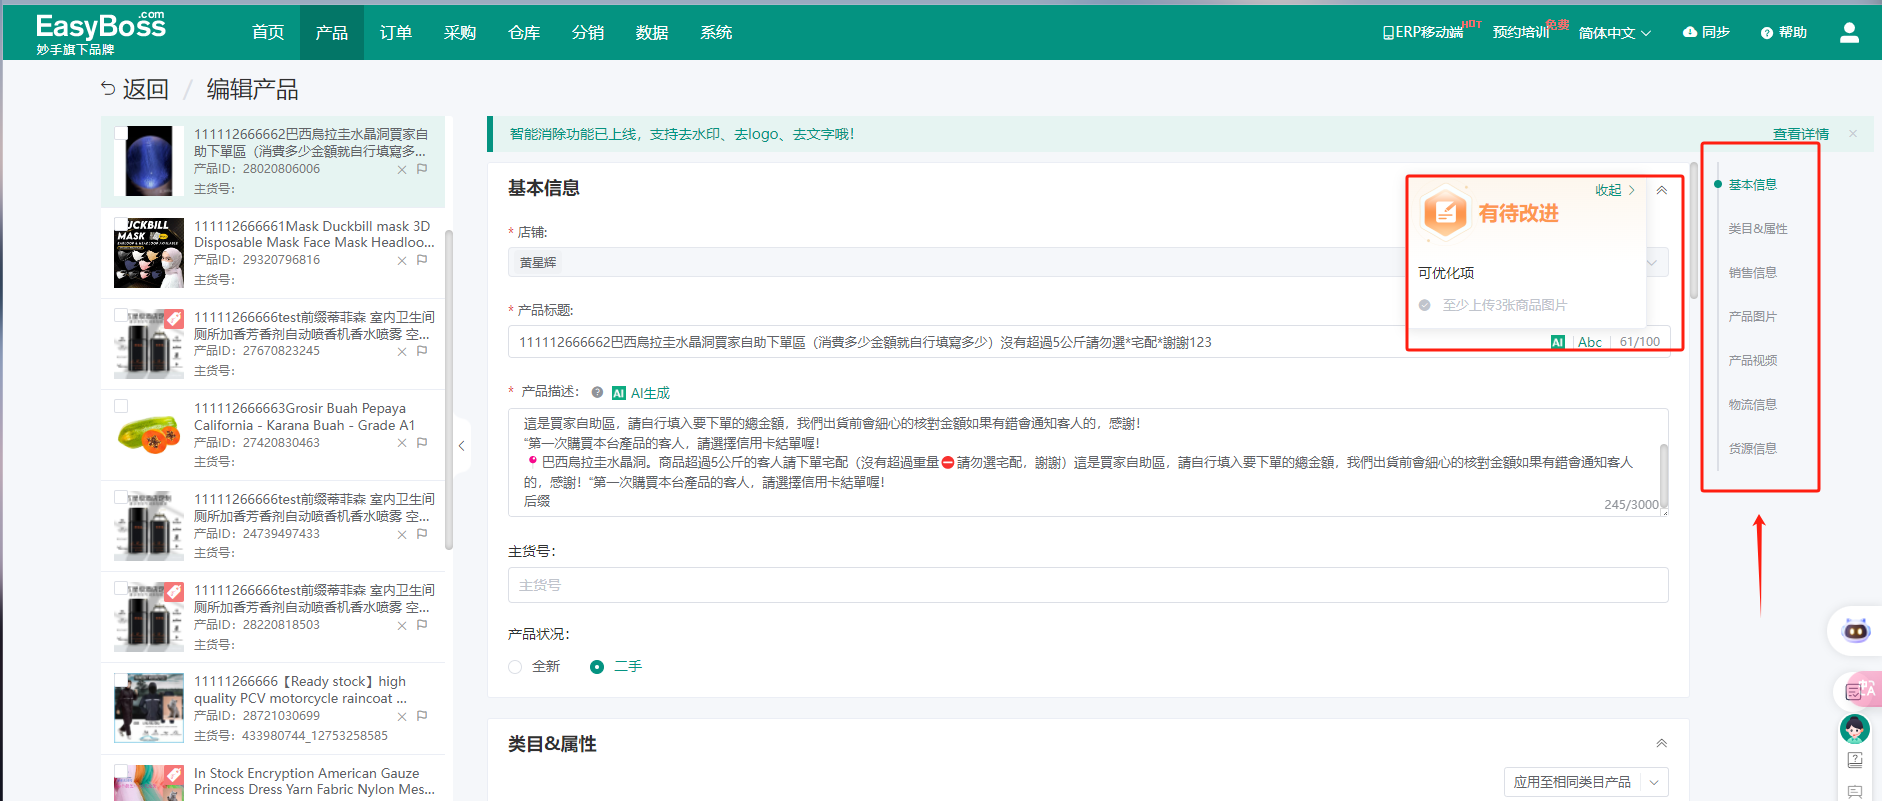Collapse the 类目&属性 section
This screenshot has height=801, width=1882.
[x=1661, y=743]
